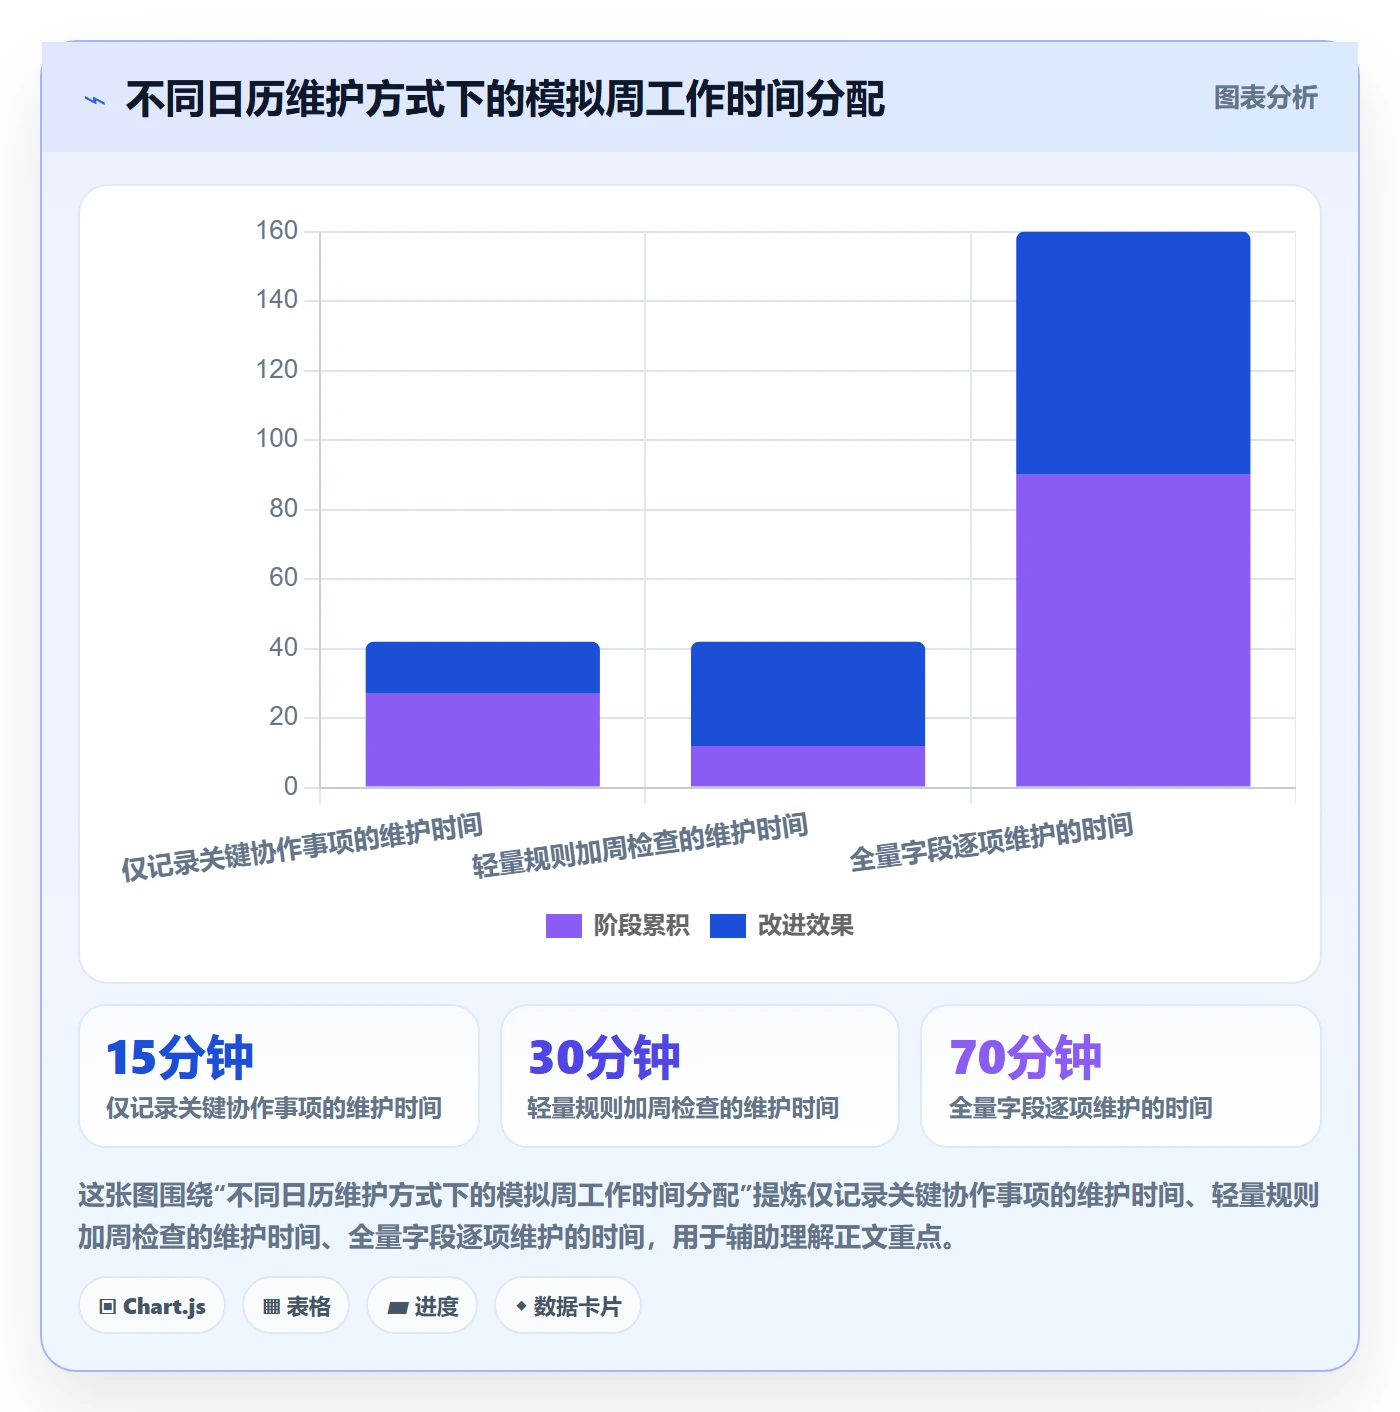Click the caption under the 70分钟 value
The height and width of the screenshot is (1412, 1400).
coord(1081,1108)
